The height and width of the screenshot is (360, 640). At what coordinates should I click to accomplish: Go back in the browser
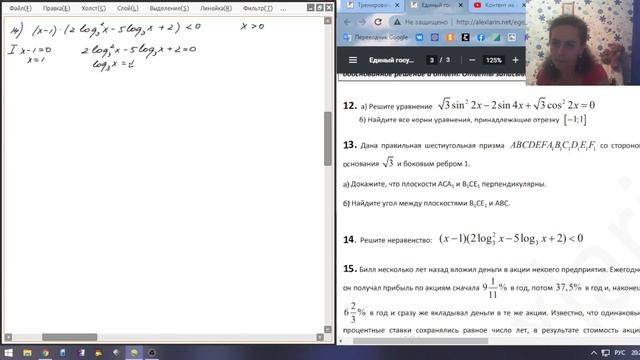point(347,22)
